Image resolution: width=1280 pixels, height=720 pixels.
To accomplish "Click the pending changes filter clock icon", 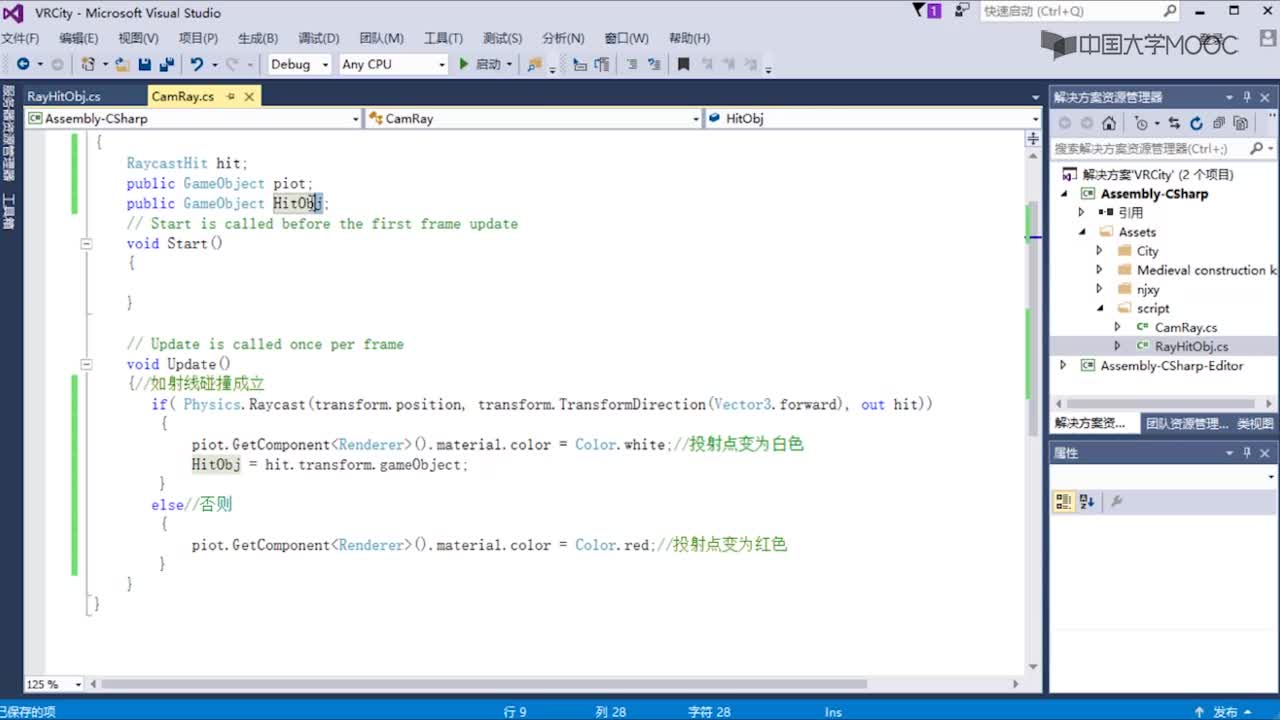I will tap(1141, 123).
